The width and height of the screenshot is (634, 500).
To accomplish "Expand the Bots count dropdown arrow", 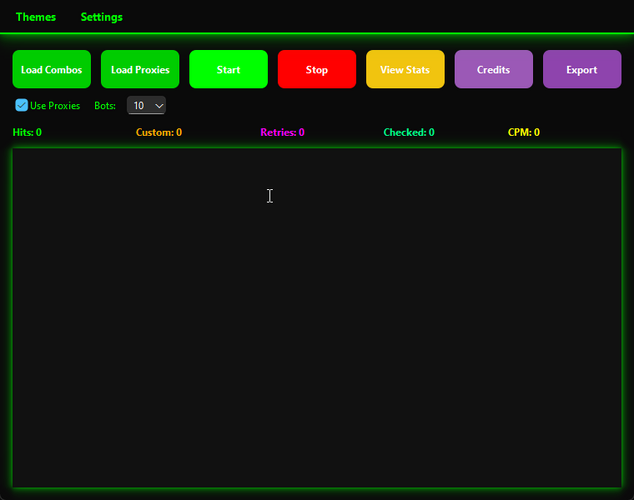I will point(158,106).
